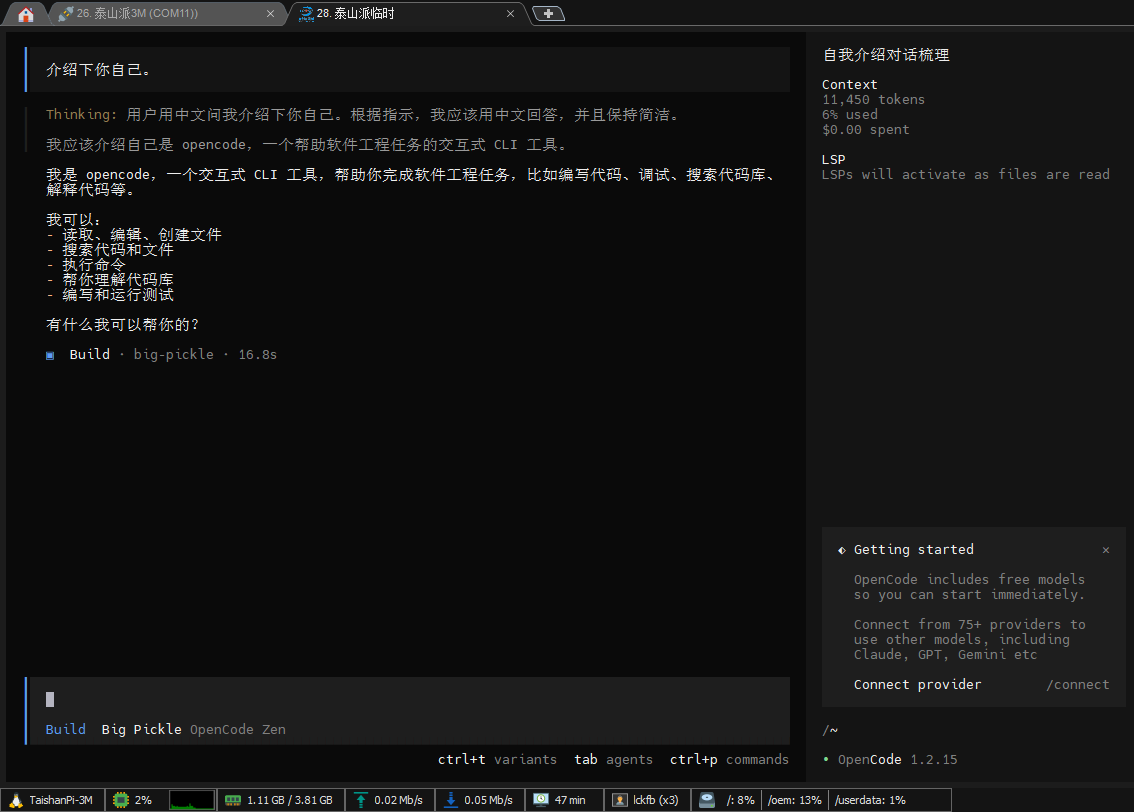This screenshot has width=1134, height=812.
Task: Open a new session tab with plus button
Action: click(548, 14)
